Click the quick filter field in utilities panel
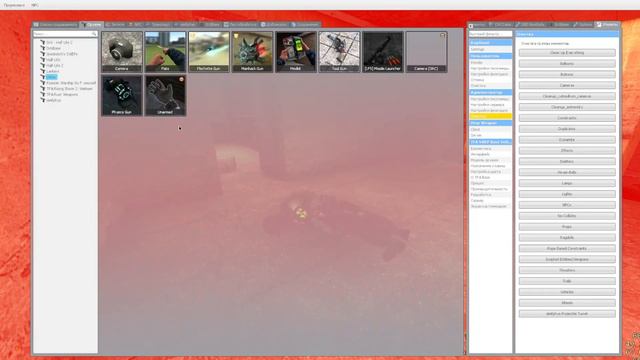This screenshot has width=640, height=360. pyautogui.click(x=490, y=34)
